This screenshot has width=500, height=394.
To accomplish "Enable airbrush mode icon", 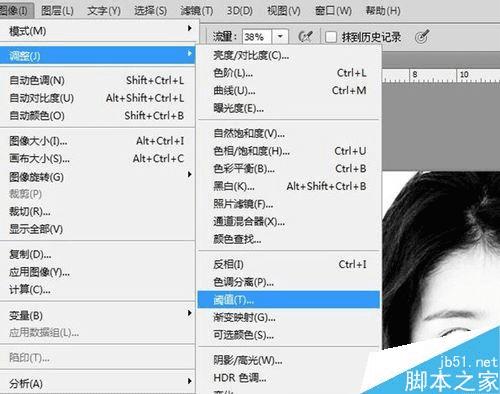I will click(x=306, y=37).
